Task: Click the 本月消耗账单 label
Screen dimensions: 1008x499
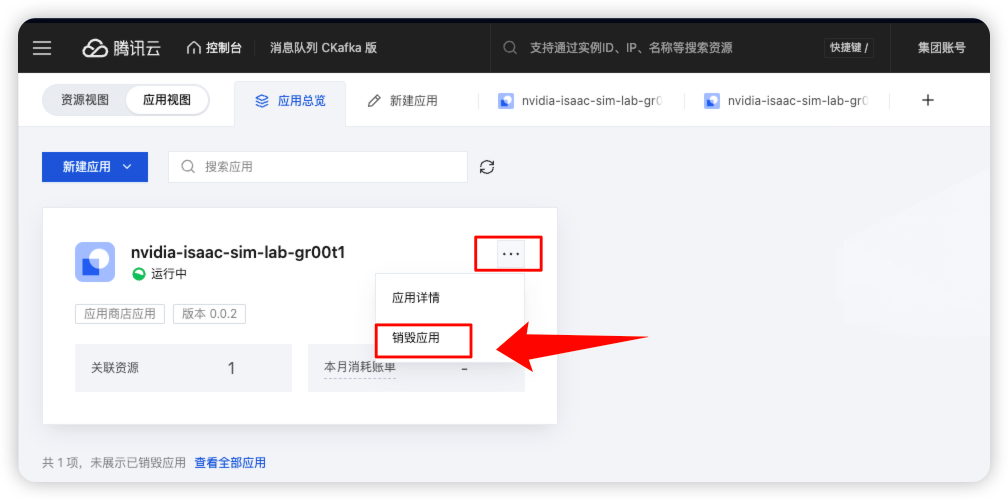Action: point(360,368)
